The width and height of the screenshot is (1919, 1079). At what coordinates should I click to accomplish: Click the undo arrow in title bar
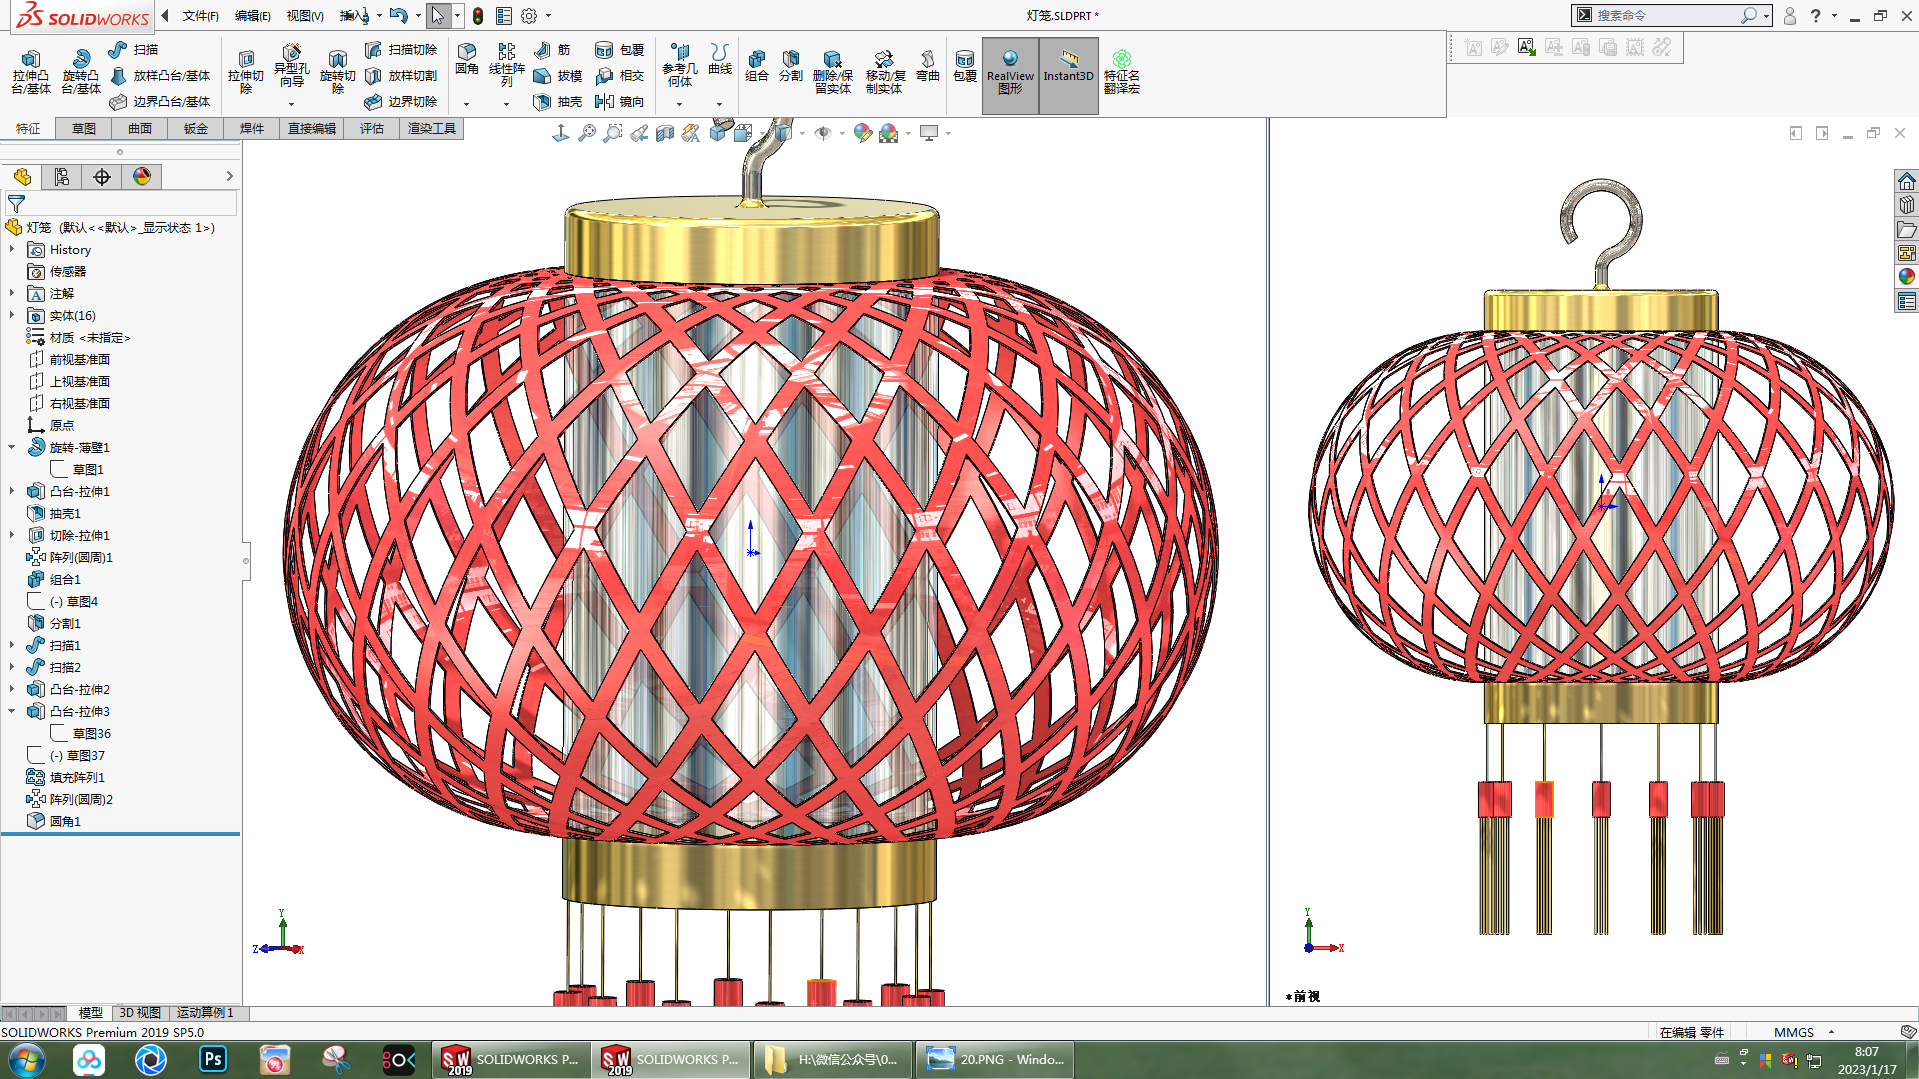pos(398,15)
